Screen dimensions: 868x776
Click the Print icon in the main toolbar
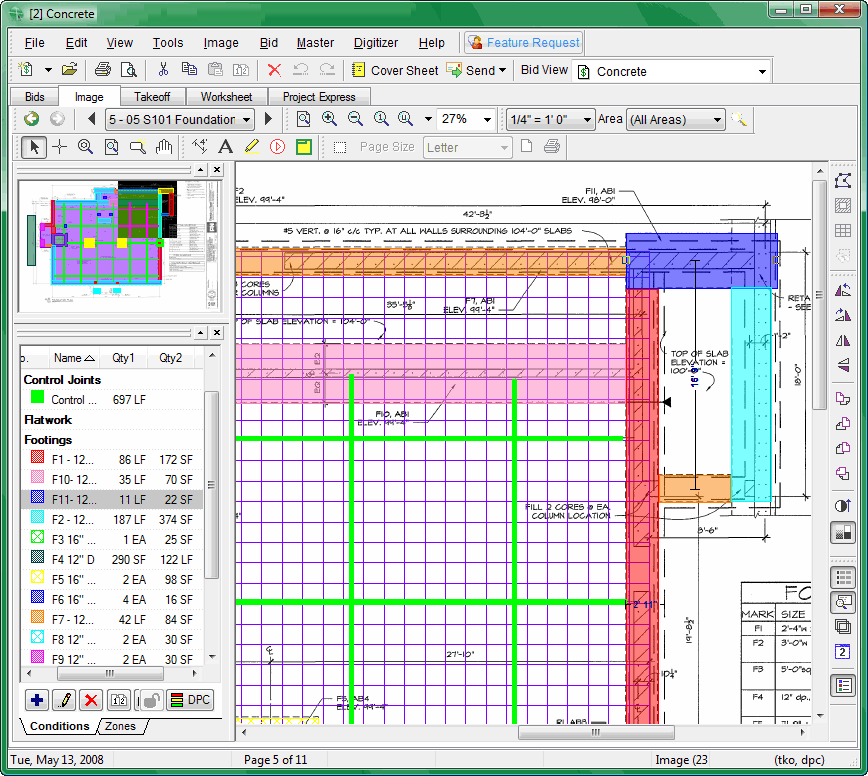pyautogui.click(x=102, y=70)
